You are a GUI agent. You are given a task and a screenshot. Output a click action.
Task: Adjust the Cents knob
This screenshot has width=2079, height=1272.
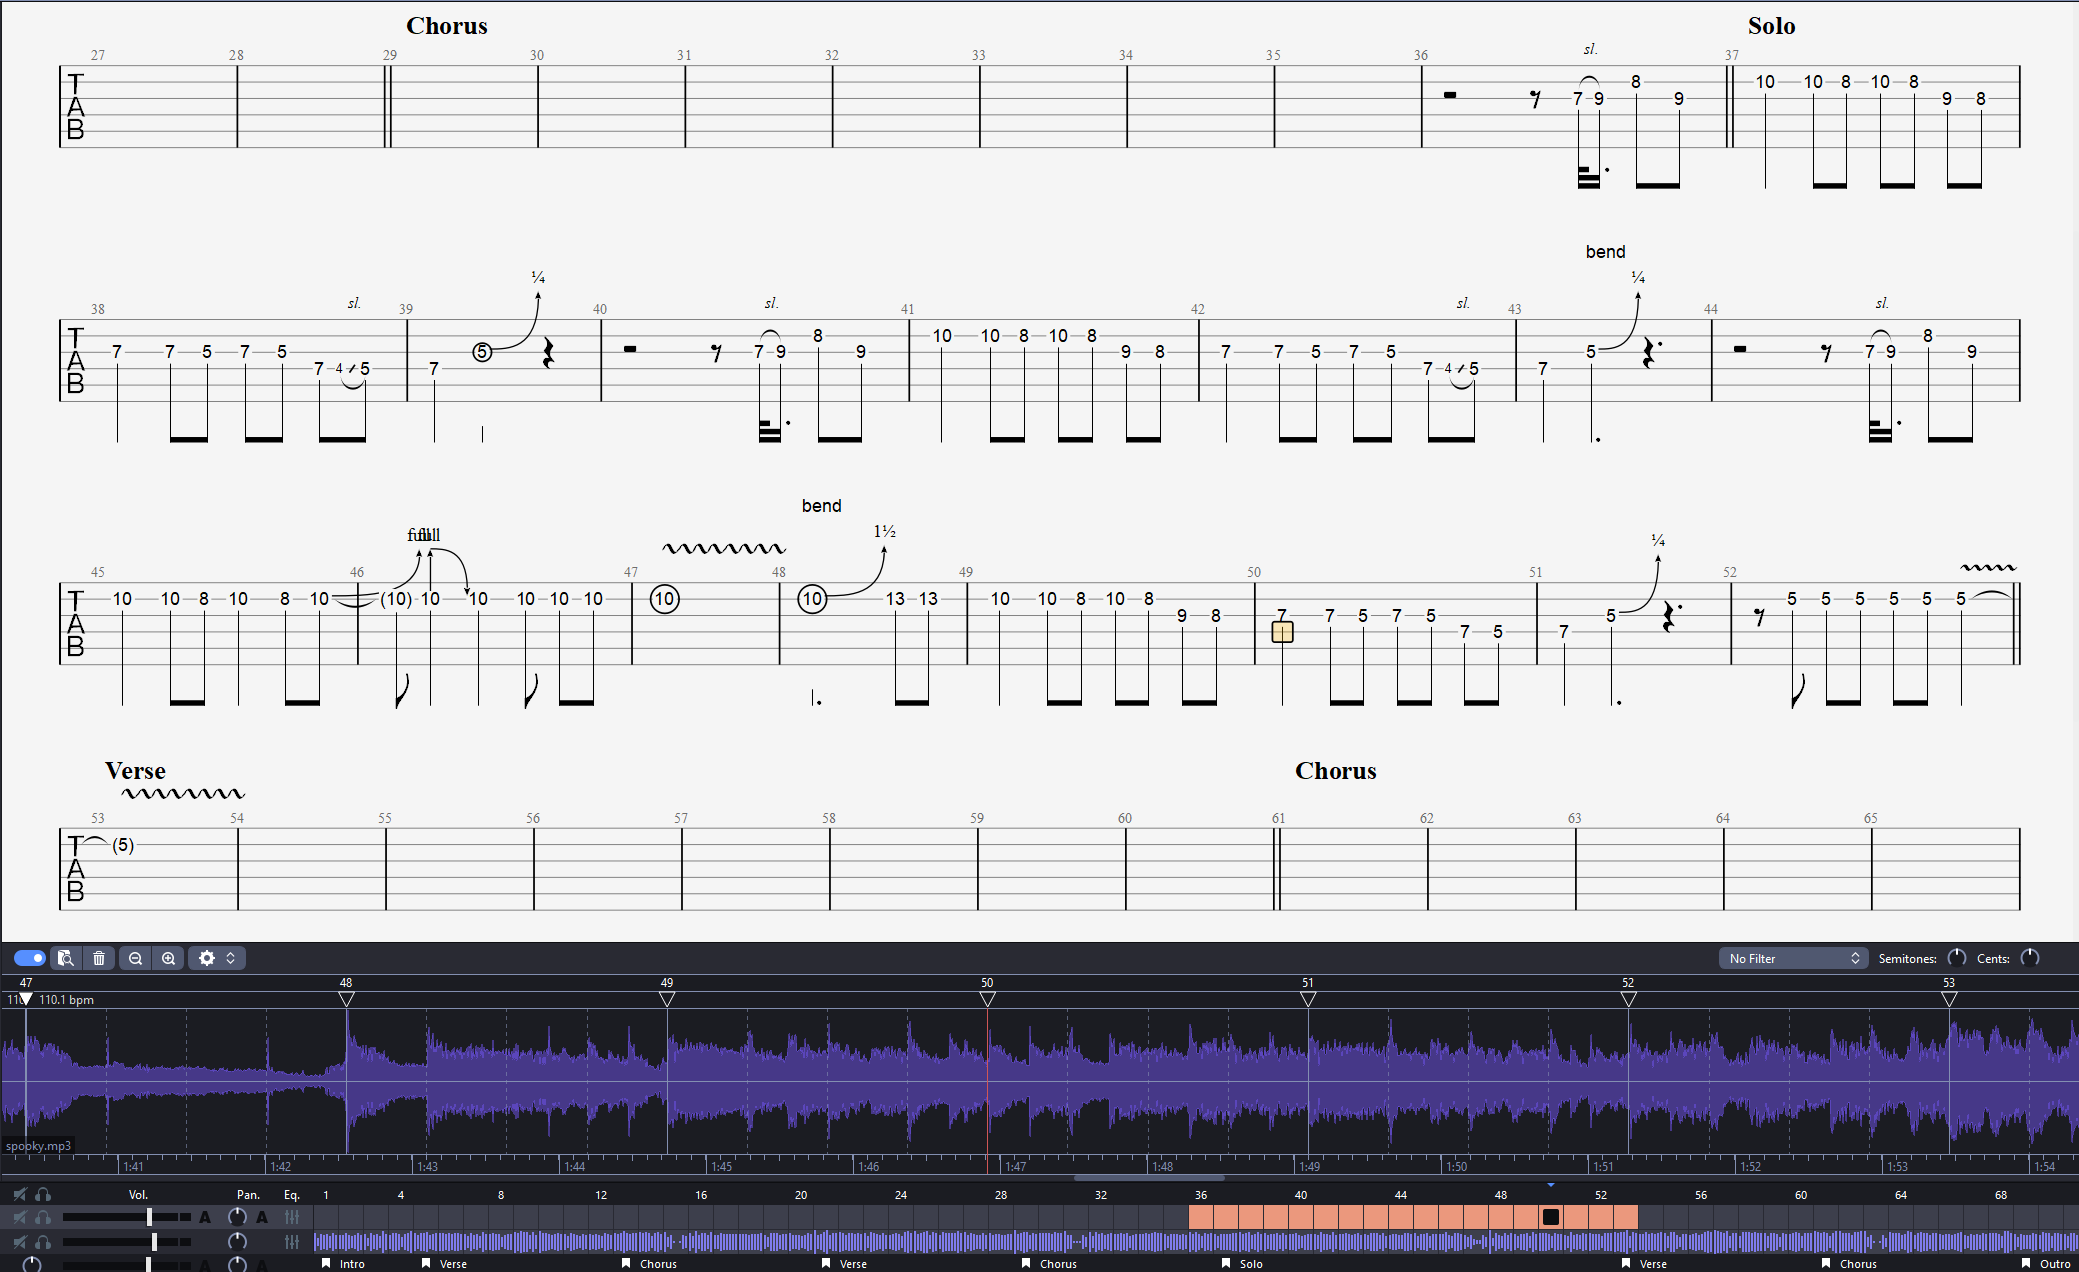[x=2030, y=958]
